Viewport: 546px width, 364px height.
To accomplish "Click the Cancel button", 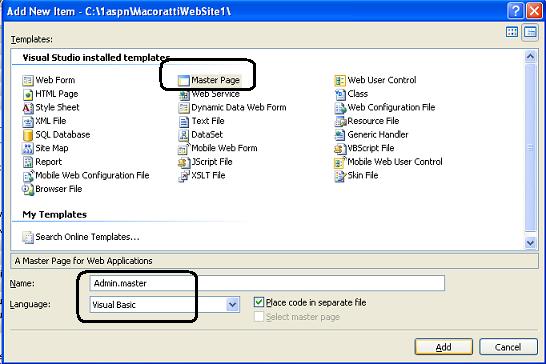I will click(508, 347).
